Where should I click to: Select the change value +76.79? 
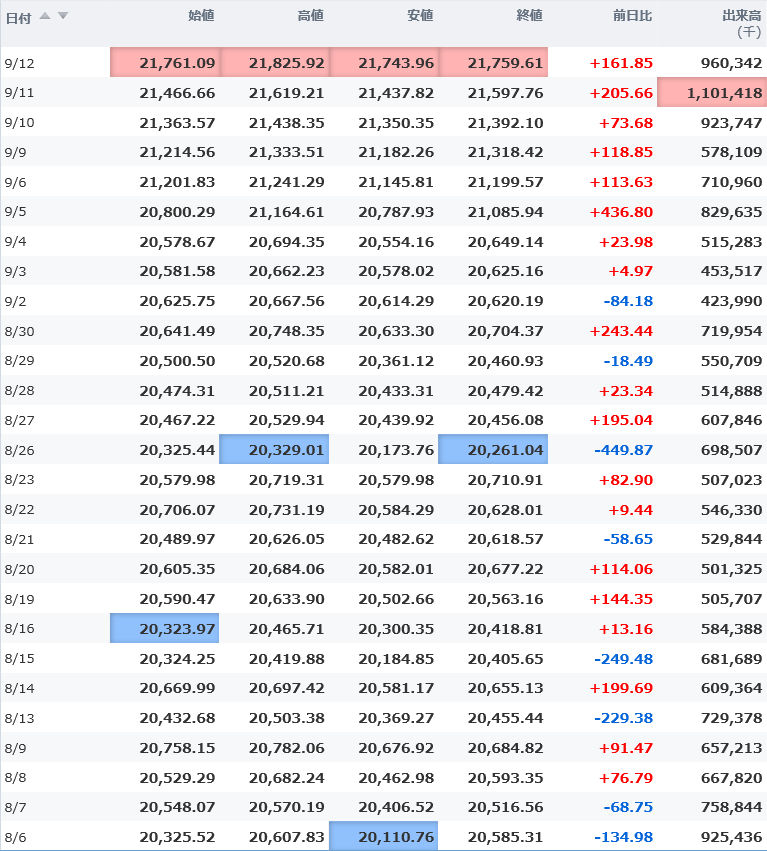pyautogui.click(x=626, y=778)
